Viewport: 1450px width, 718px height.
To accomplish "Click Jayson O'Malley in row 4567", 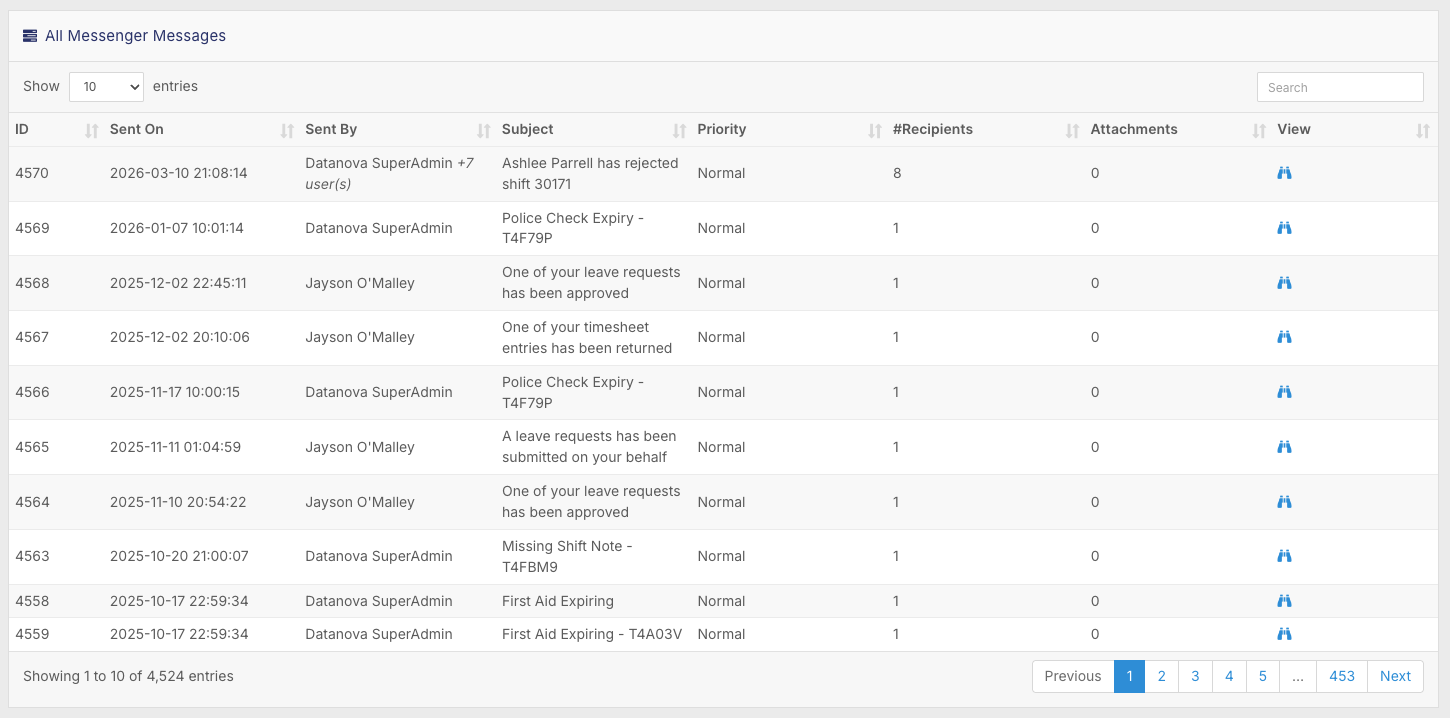I will 360,337.
